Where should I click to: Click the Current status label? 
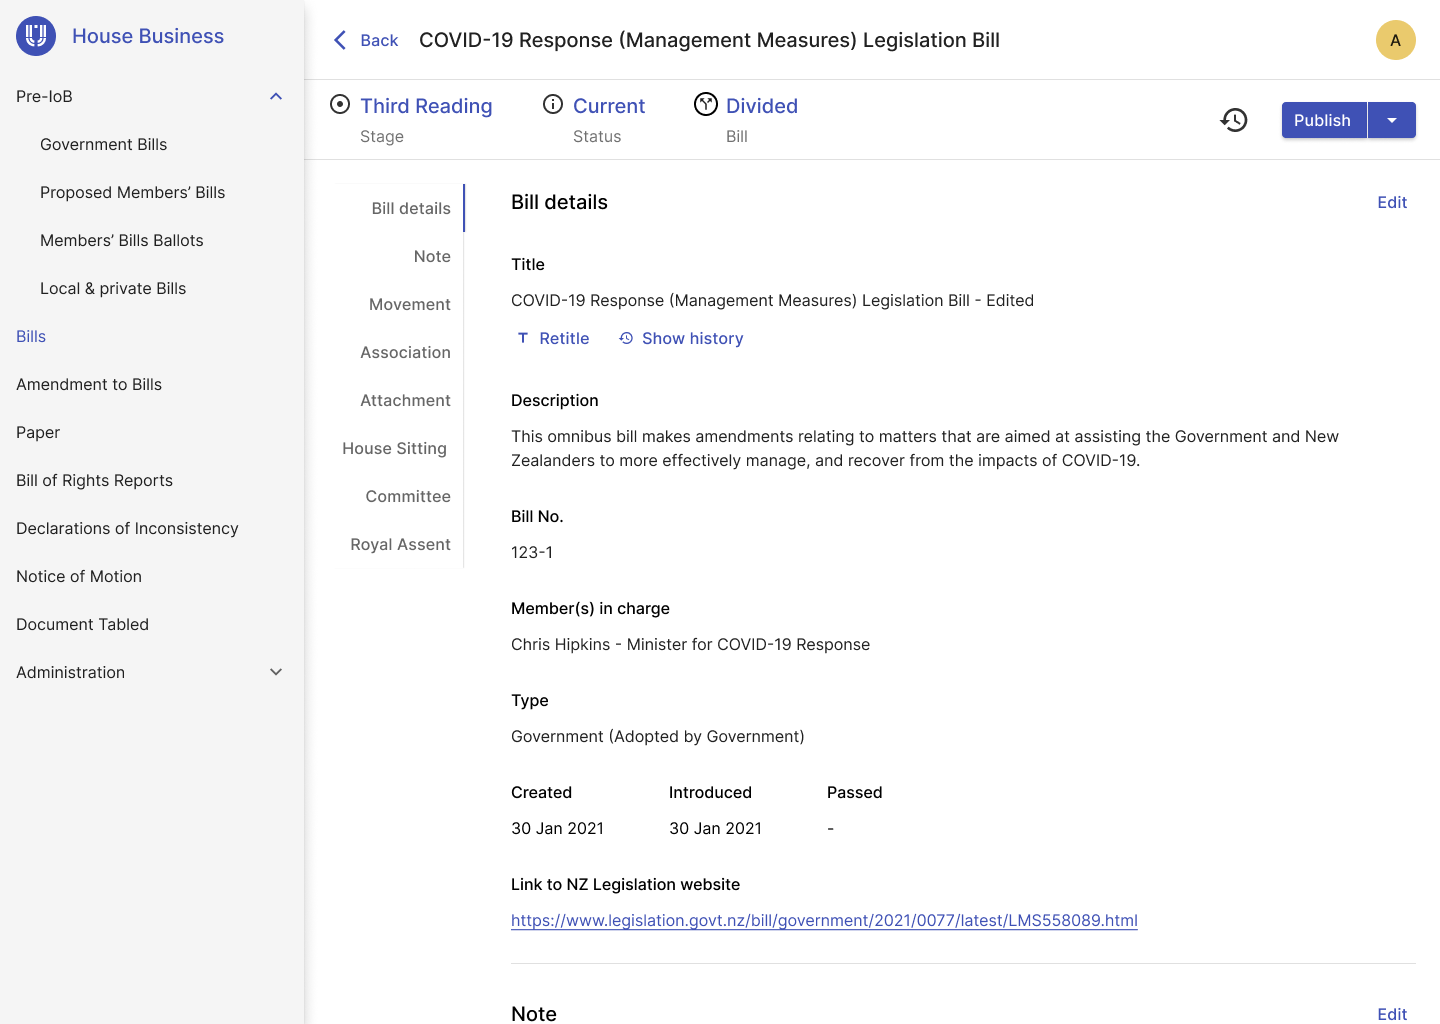point(609,106)
